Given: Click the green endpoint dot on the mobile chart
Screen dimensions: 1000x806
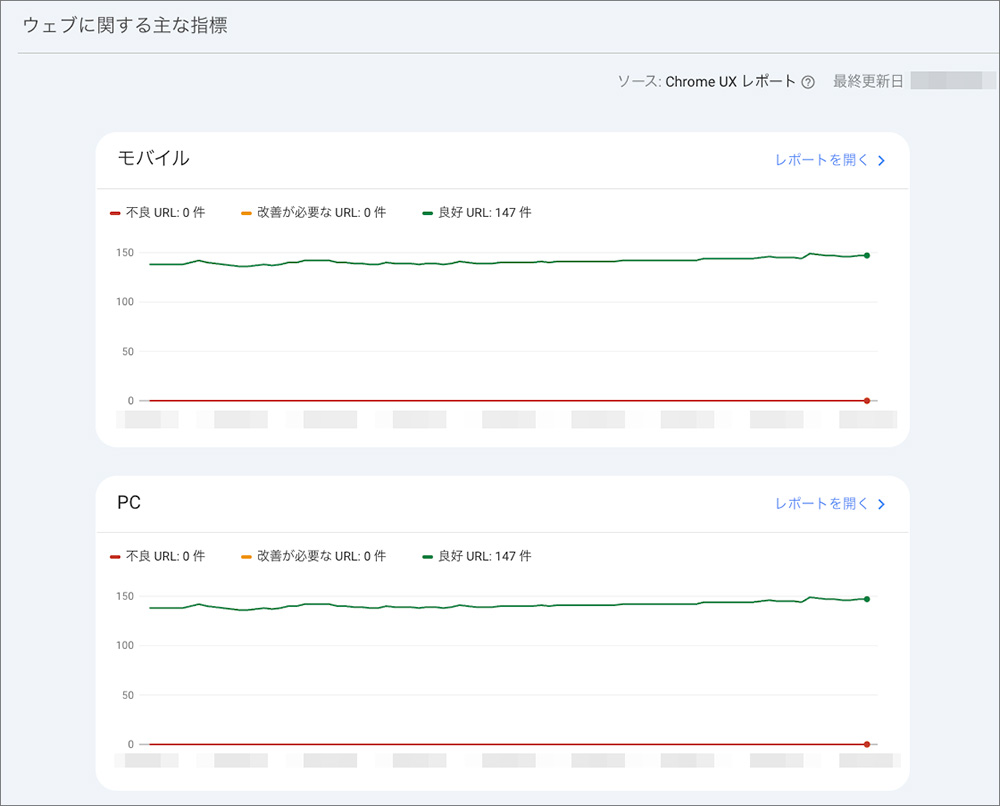Looking at the screenshot, I should [x=866, y=256].
